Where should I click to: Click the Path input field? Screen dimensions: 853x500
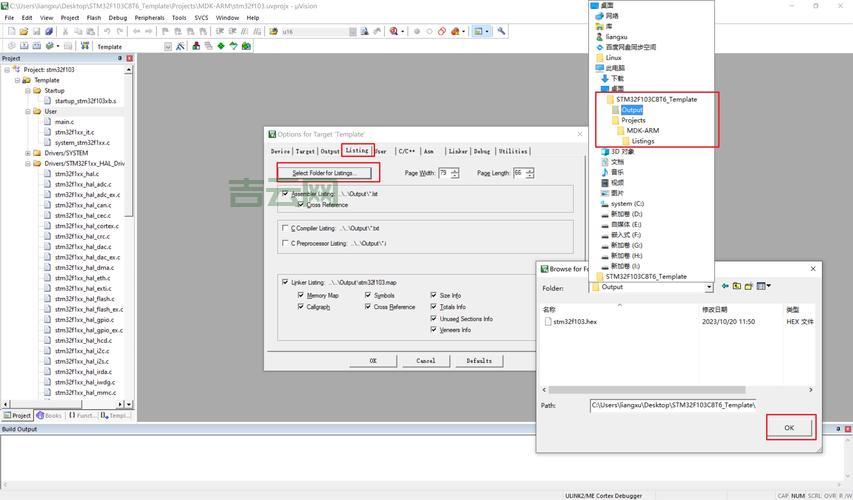pyautogui.click(x=673, y=405)
